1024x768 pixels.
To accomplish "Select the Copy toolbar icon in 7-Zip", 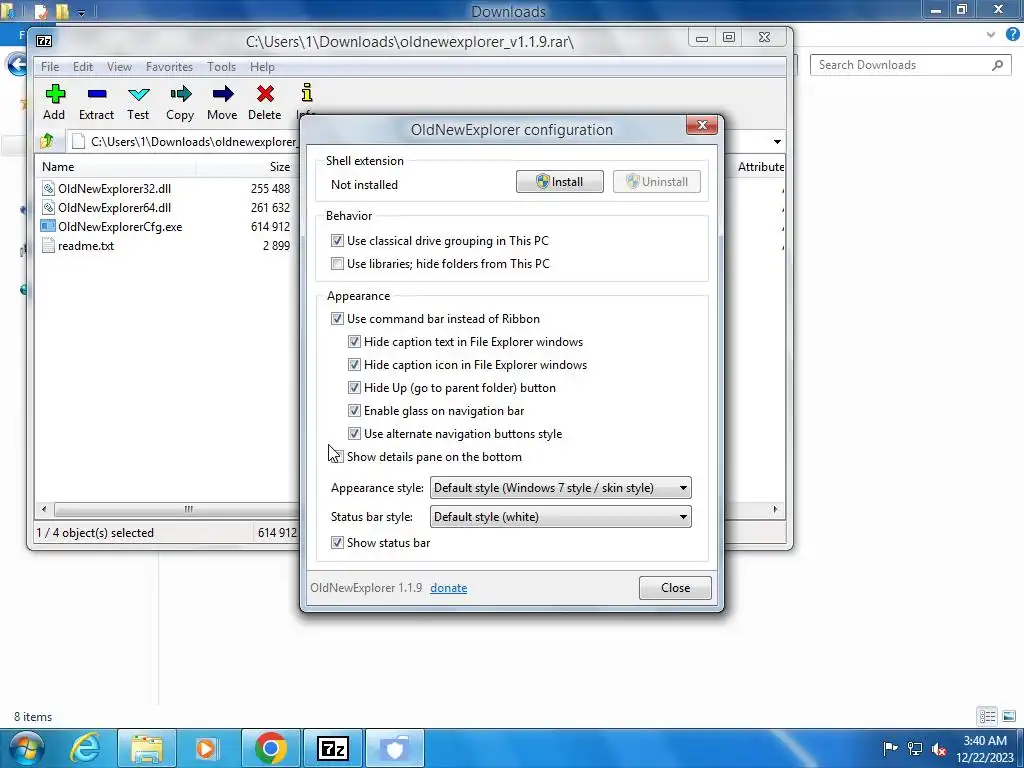I will click(x=180, y=94).
